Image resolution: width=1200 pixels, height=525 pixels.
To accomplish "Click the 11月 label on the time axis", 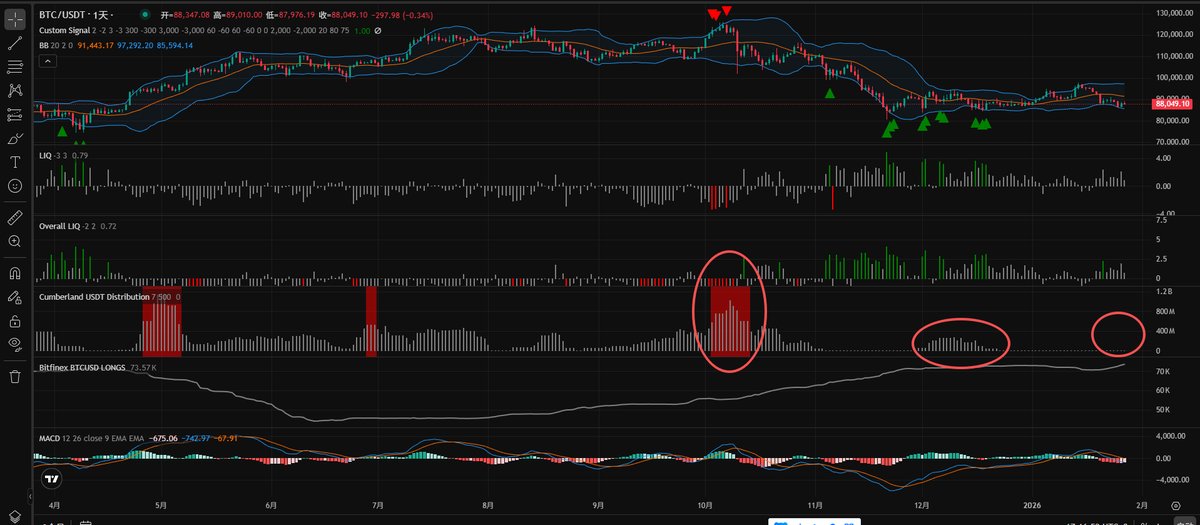I will (814, 506).
